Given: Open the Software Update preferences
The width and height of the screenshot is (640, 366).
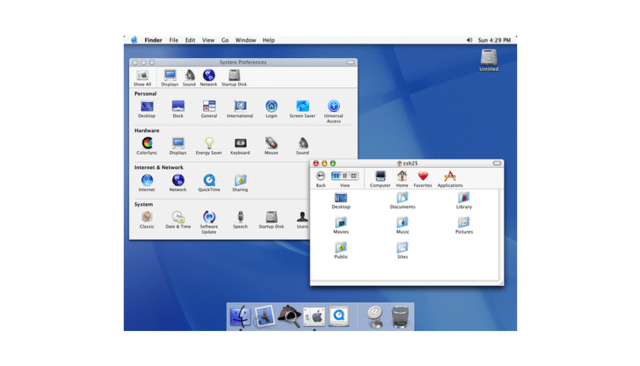Looking at the screenshot, I should (209, 222).
